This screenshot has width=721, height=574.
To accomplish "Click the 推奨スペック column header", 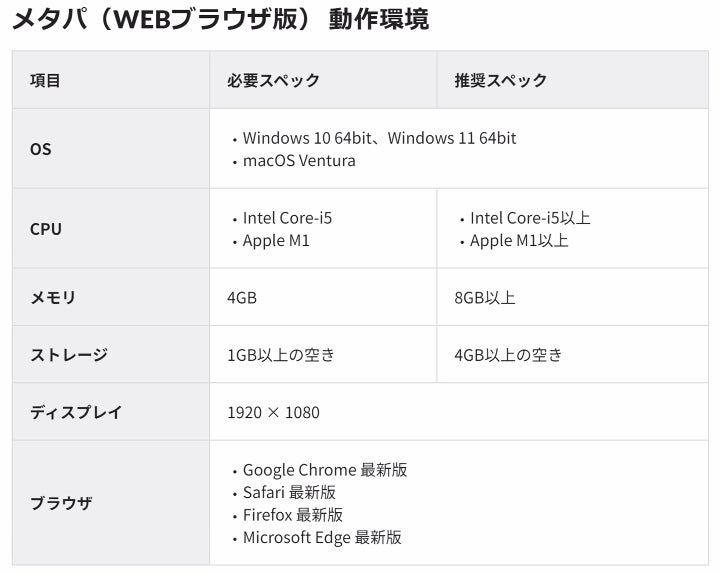I will (x=500, y=80).
